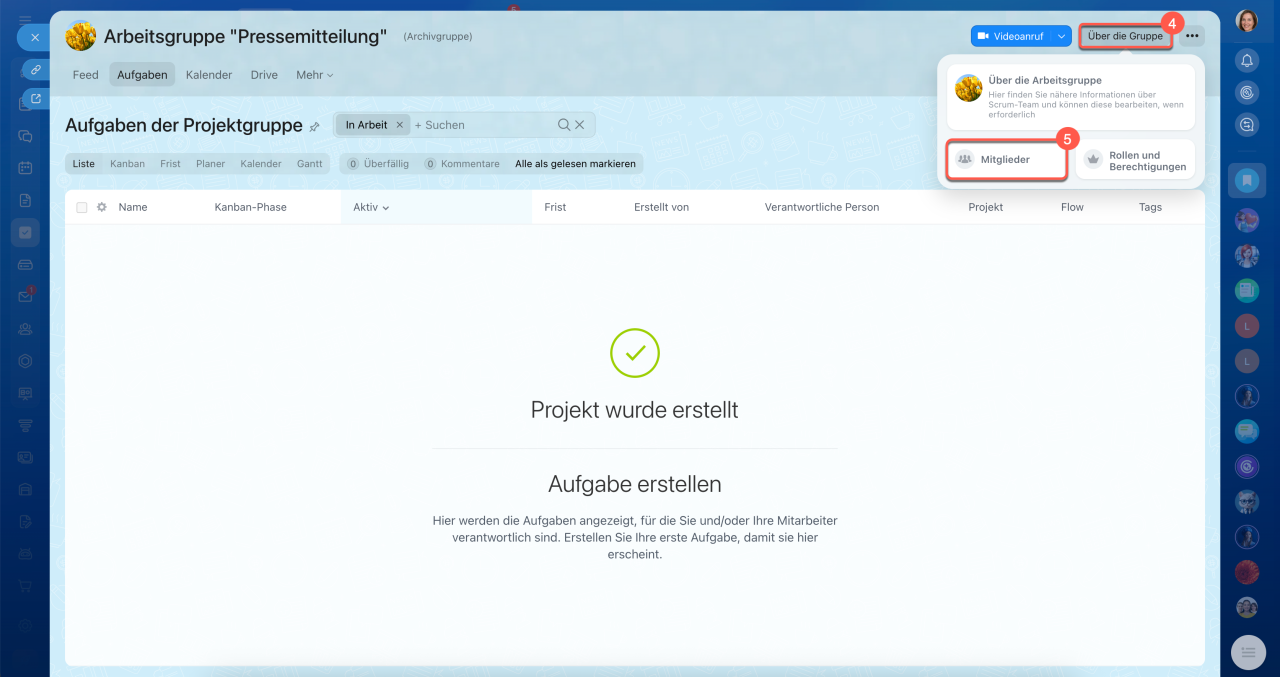Copy link using the chain icon
The width and height of the screenshot is (1280, 677).
pyautogui.click(x=35, y=69)
